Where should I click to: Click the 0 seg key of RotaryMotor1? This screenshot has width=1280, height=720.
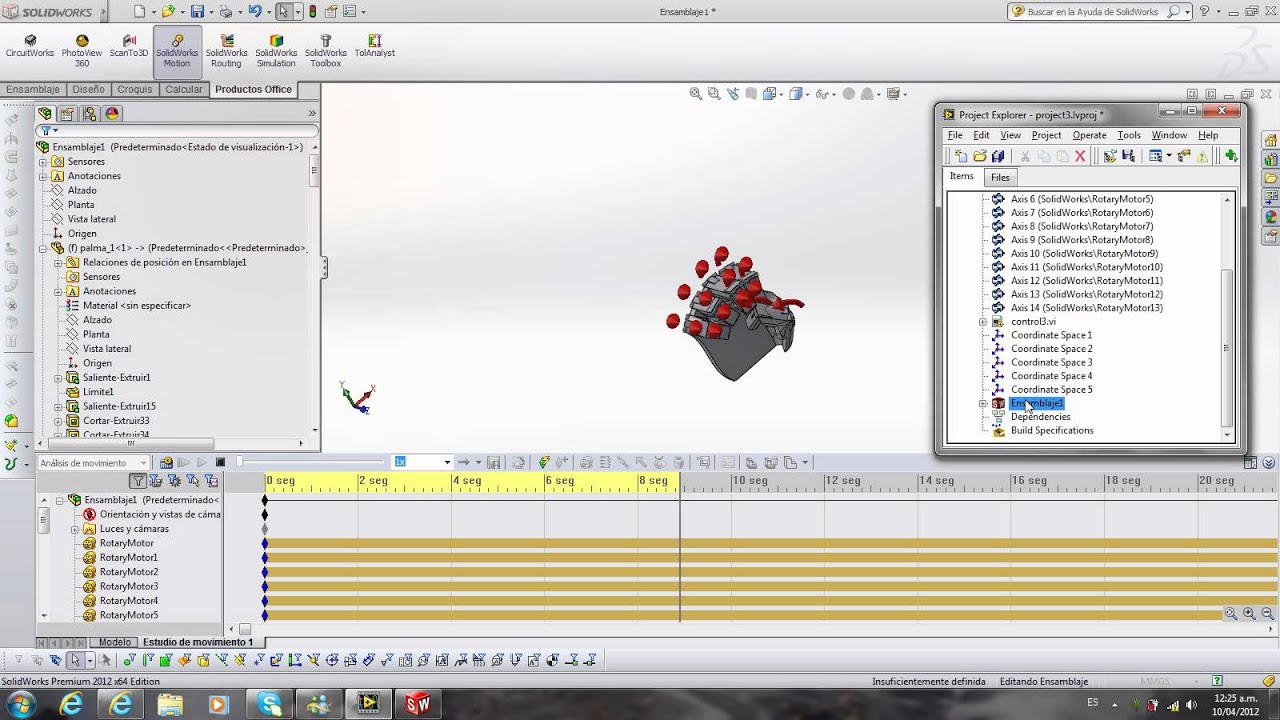tap(265, 557)
